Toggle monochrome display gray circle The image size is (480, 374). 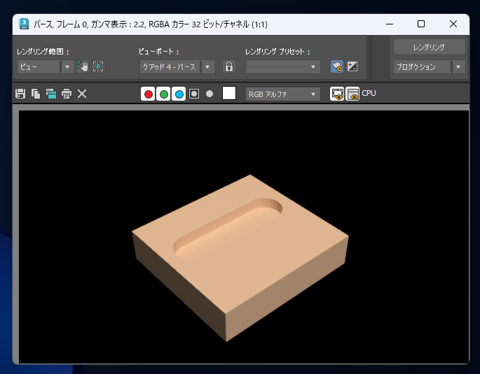[209, 94]
